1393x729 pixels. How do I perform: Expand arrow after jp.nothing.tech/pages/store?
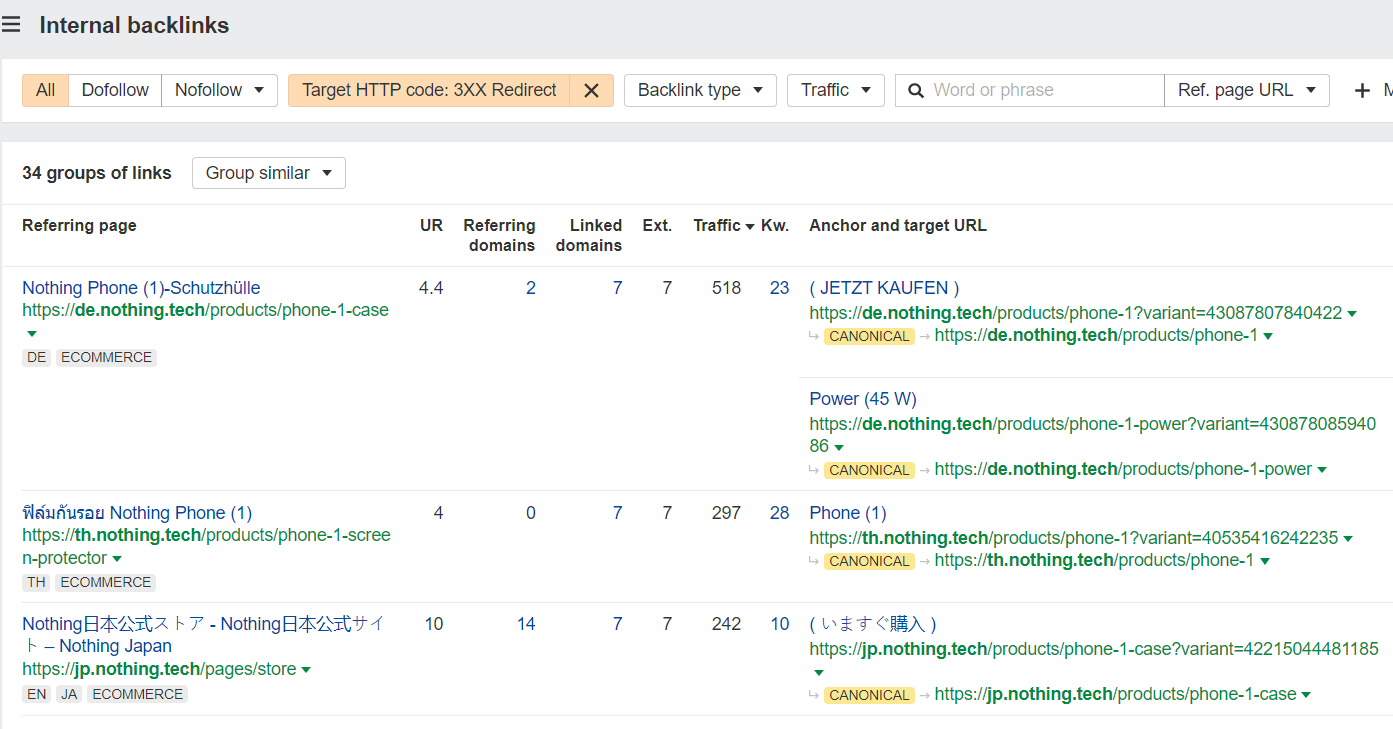coord(306,670)
